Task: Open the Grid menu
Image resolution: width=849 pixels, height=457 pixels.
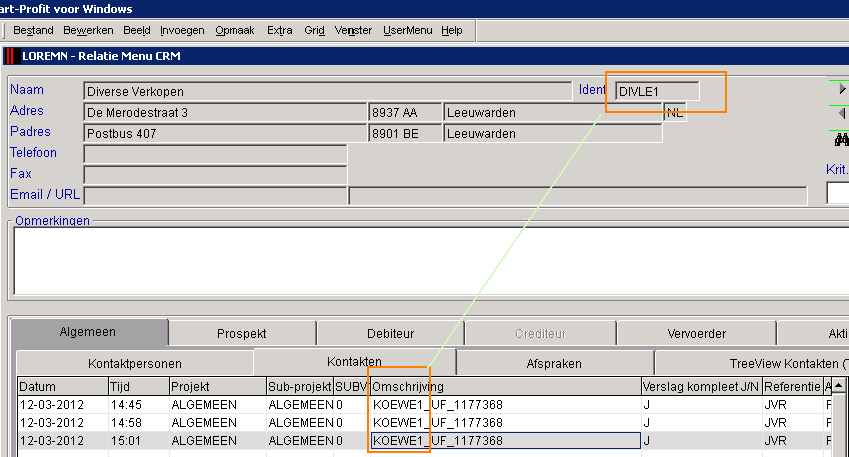Action: pyautogui.click(x=314, y=30)
